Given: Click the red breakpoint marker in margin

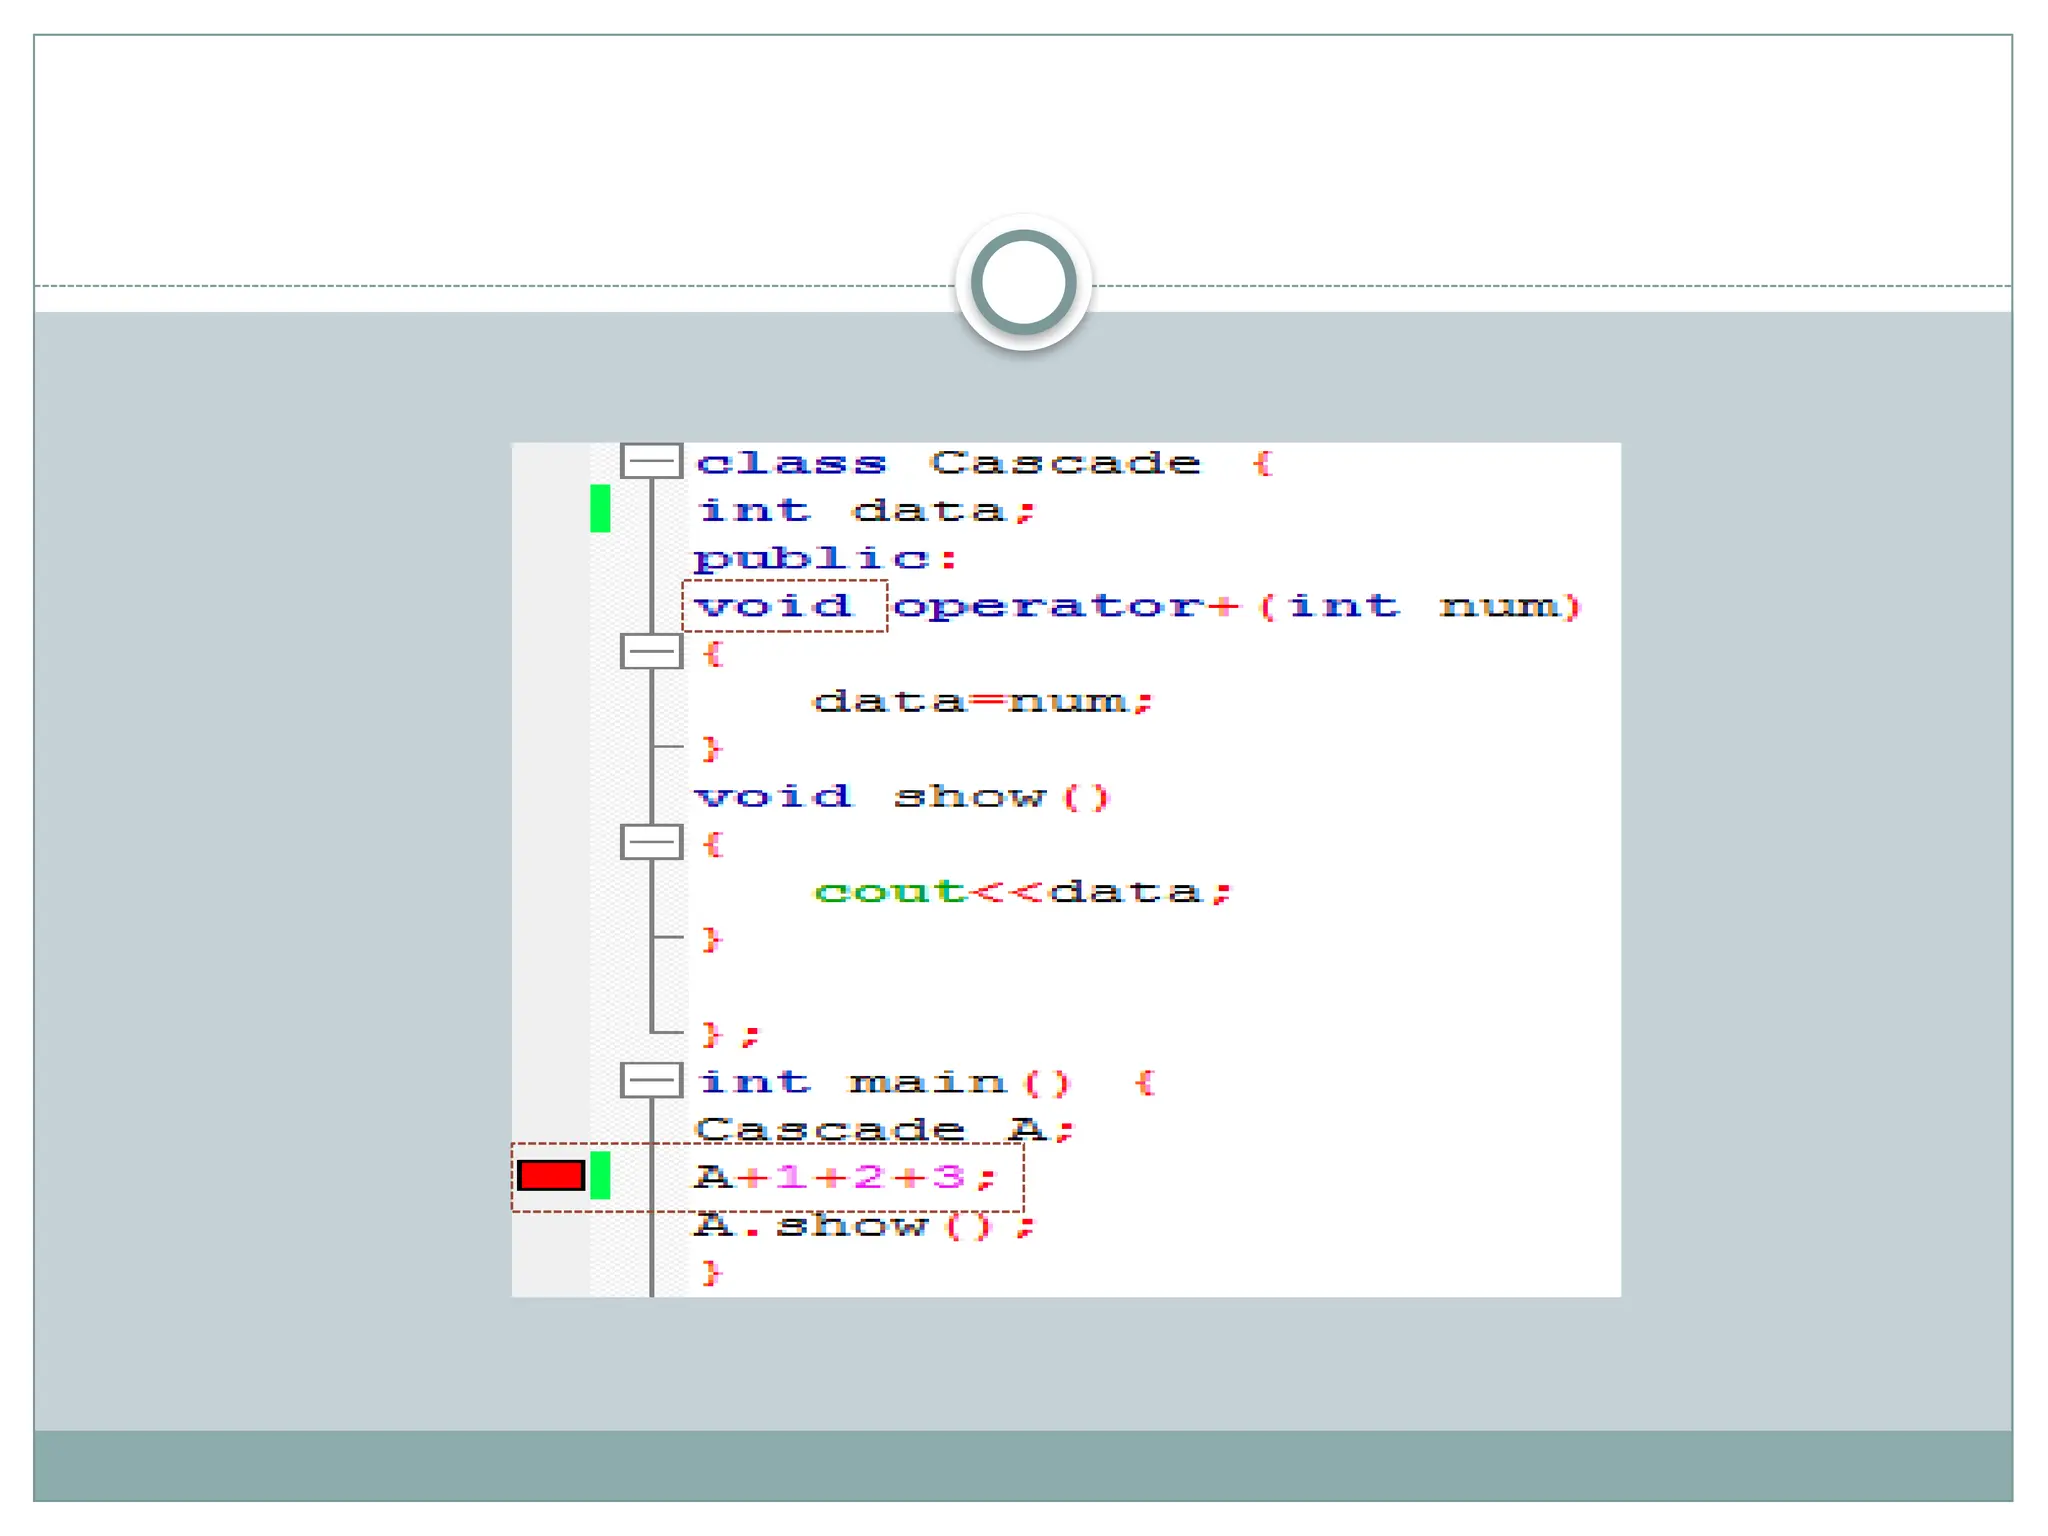Looking at the screenshot, I should [551, 1175].
